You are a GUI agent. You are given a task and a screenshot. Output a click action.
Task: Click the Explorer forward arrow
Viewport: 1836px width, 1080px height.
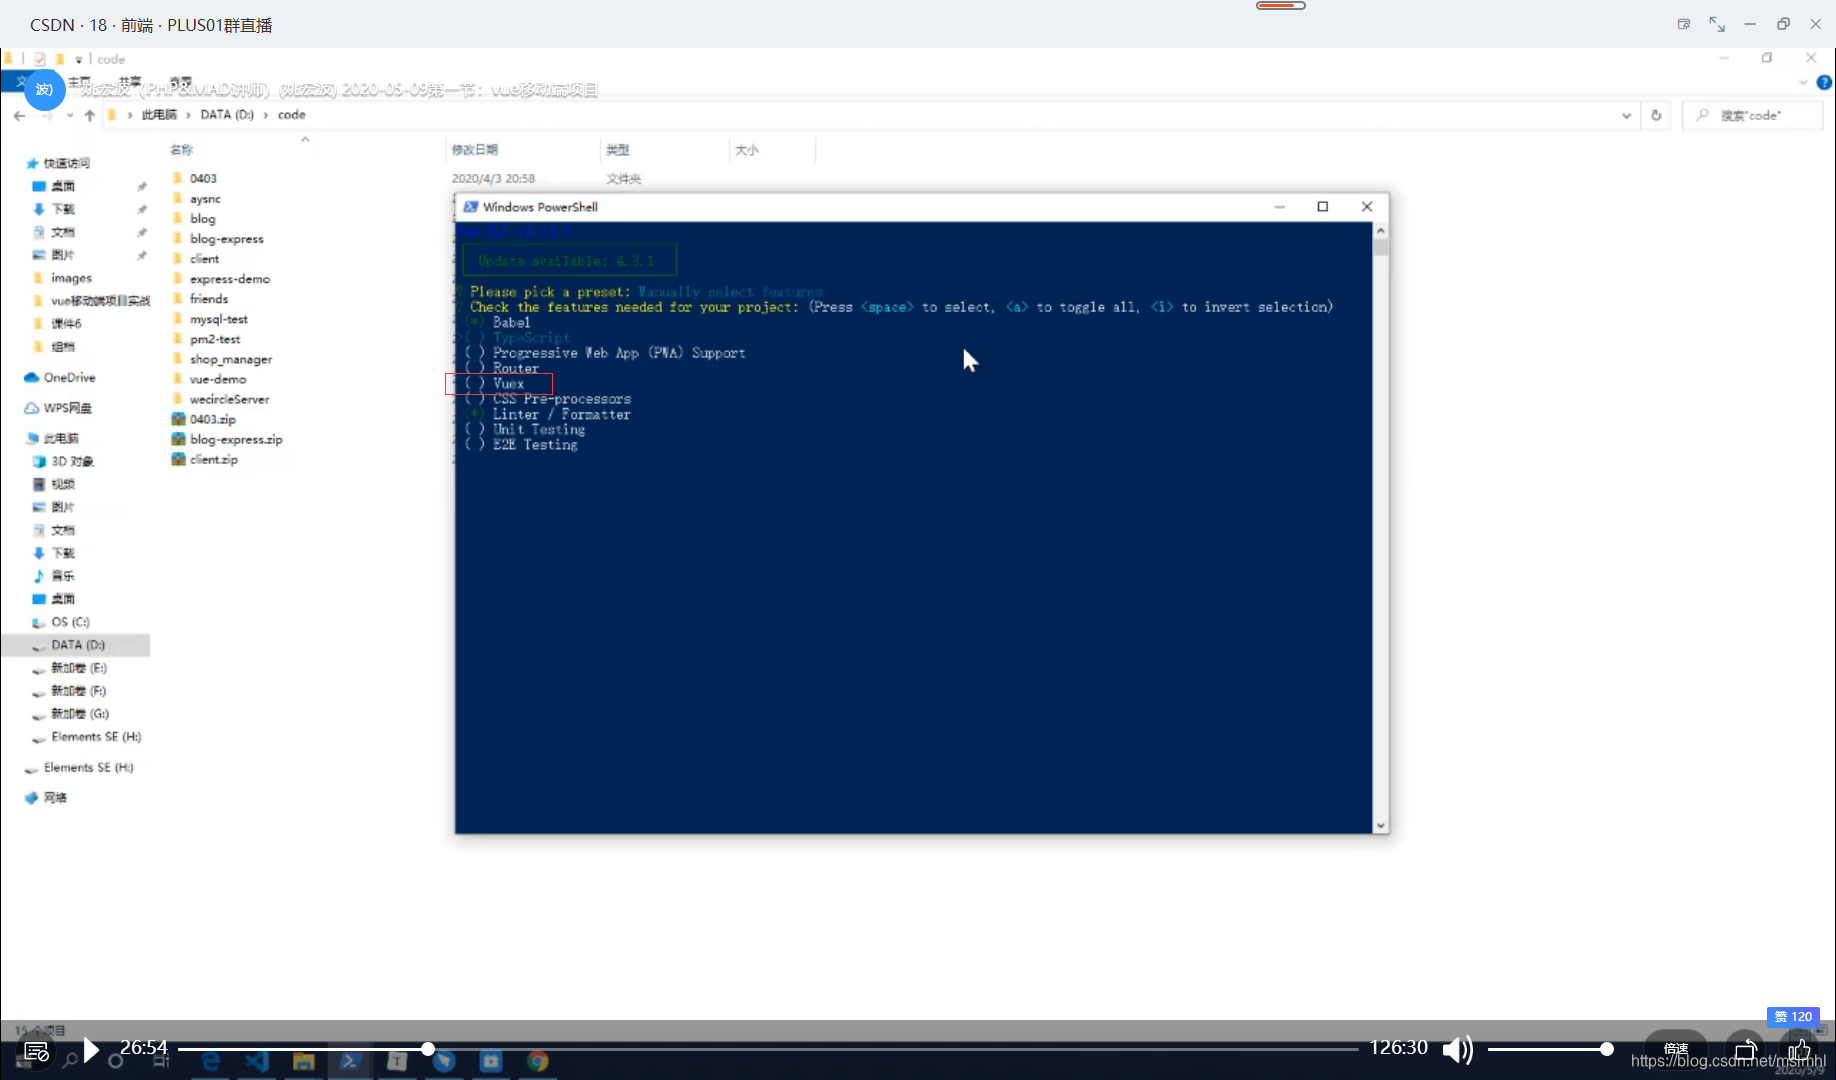tap(47, 116)
